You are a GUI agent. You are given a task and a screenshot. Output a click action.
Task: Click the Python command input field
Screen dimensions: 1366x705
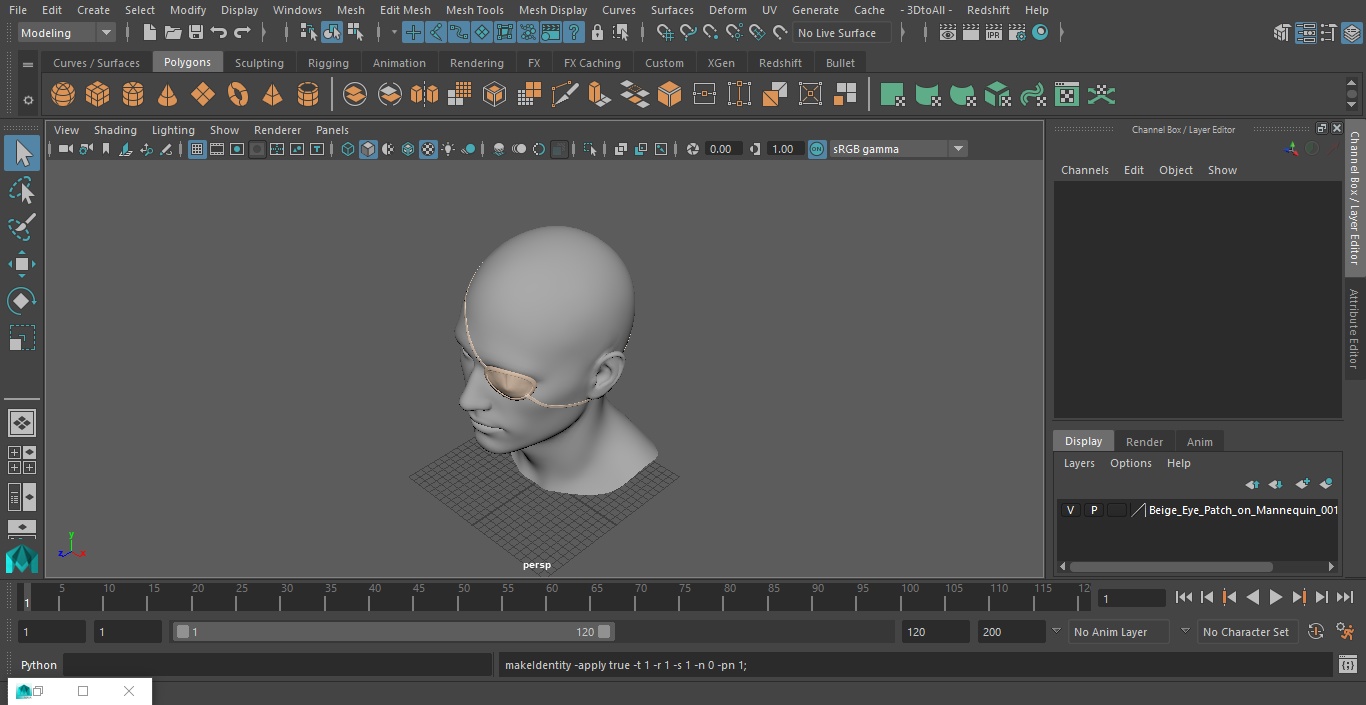point(278,665)
